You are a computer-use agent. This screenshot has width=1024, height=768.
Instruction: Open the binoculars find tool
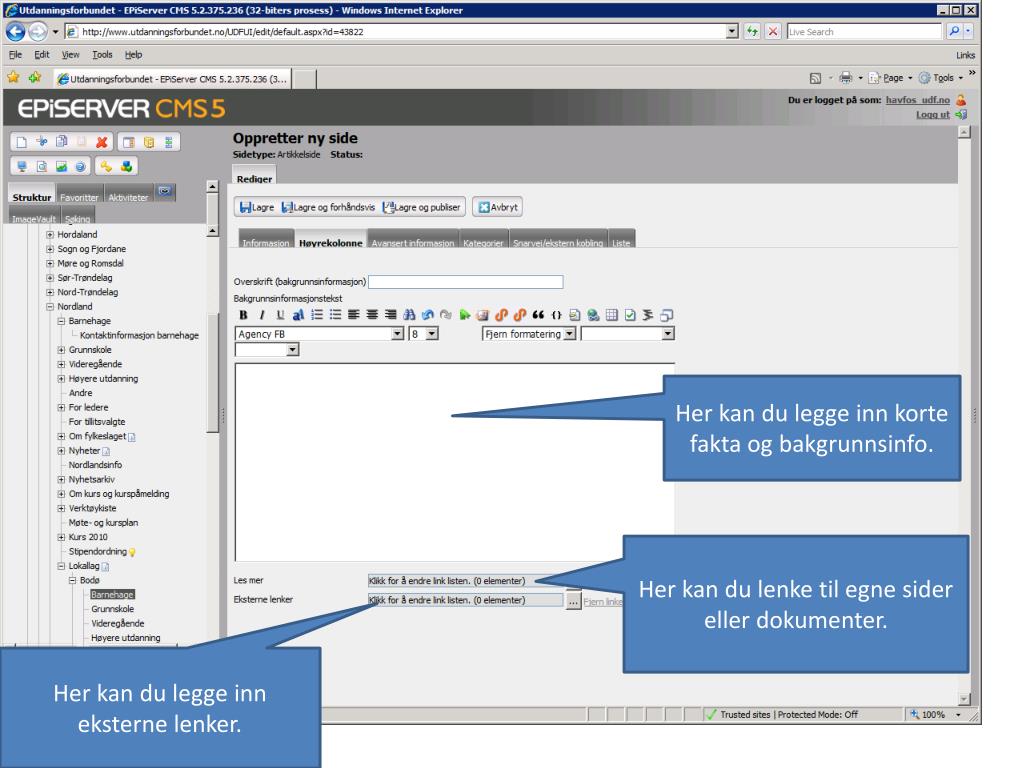coord(409,315)
